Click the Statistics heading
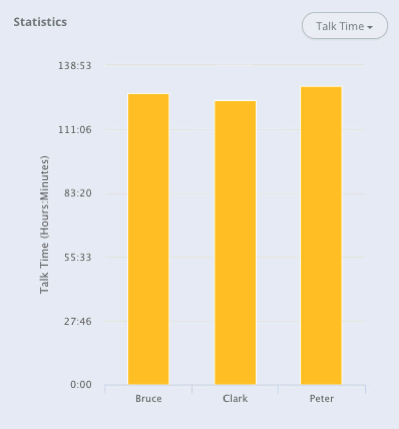 click(40, 22)
